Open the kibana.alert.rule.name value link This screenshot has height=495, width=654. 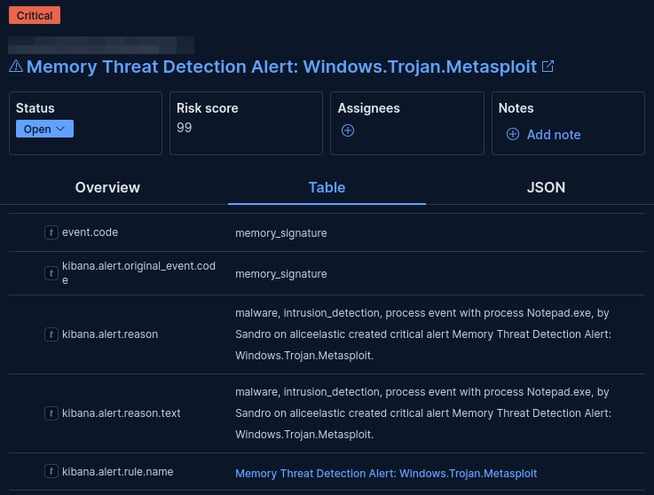pos(386,474)
